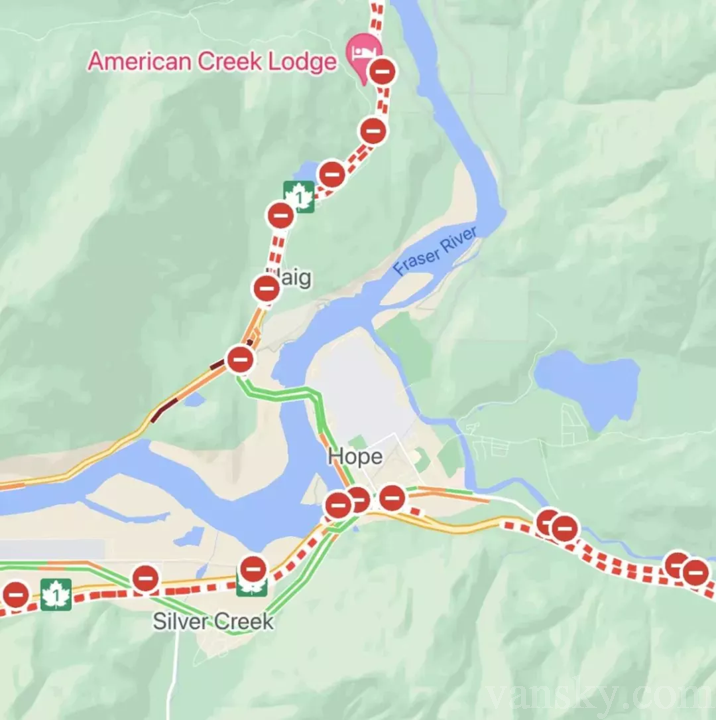Select the Hope town label
Screen dimensions: 716x720
(x=355, y=457)
